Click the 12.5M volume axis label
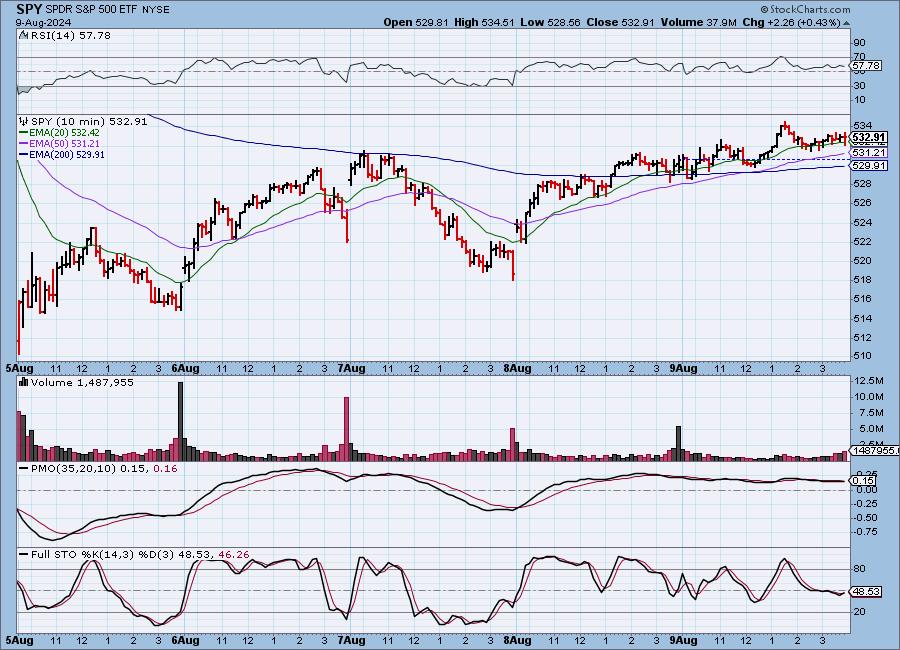The image size is (900, 650). [869, 381]
